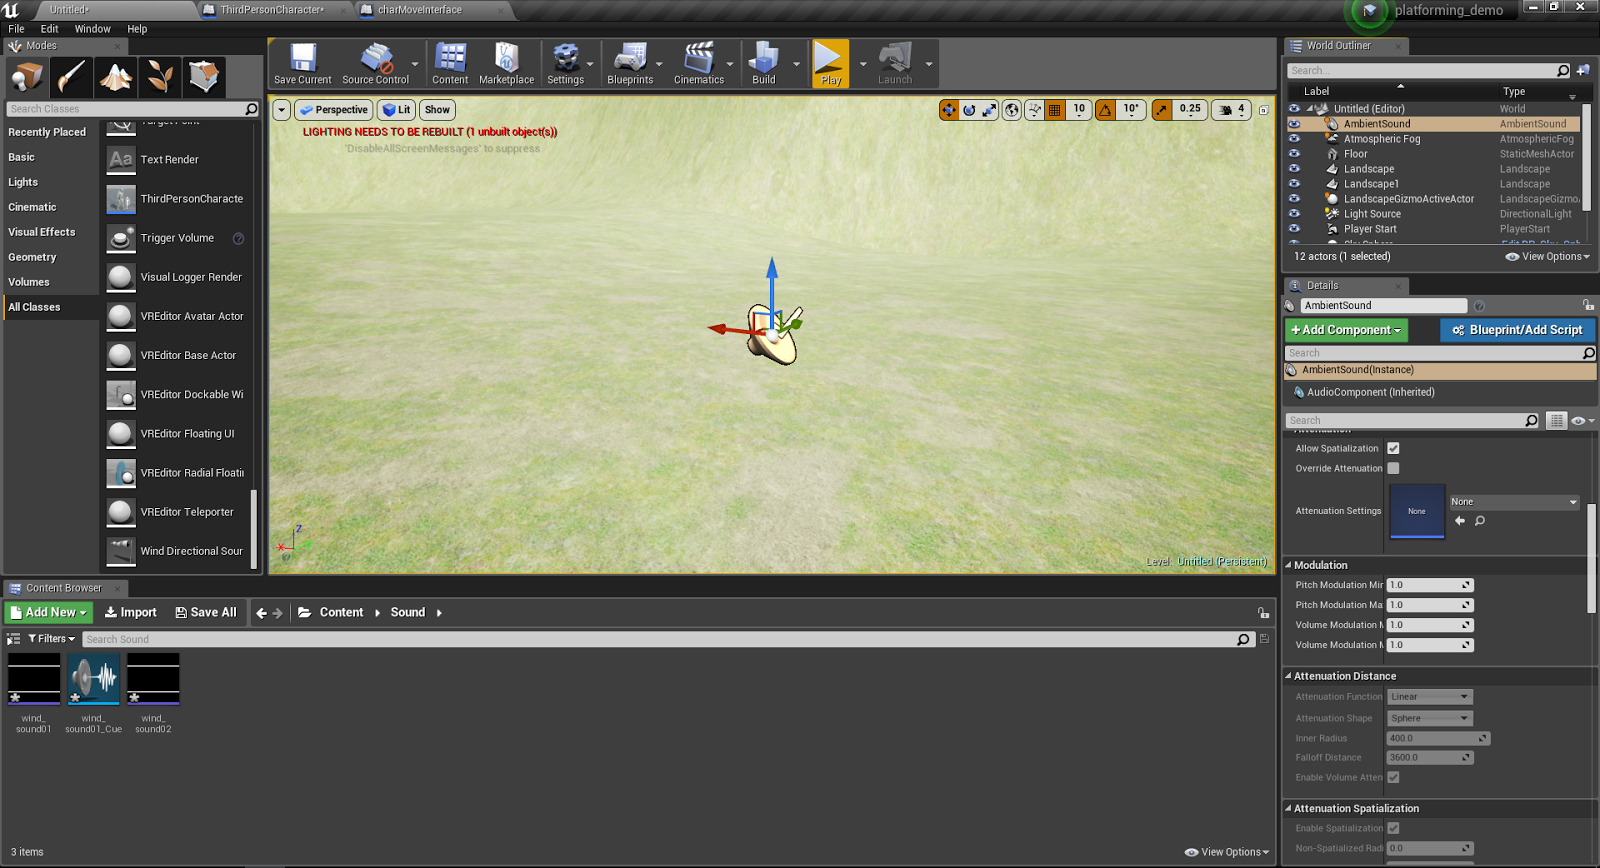The height and width of the screenshot is (868, 1600).
Task: Click Save Current toolbar icon
Action: pyautogui.click(x=303, y=64)
